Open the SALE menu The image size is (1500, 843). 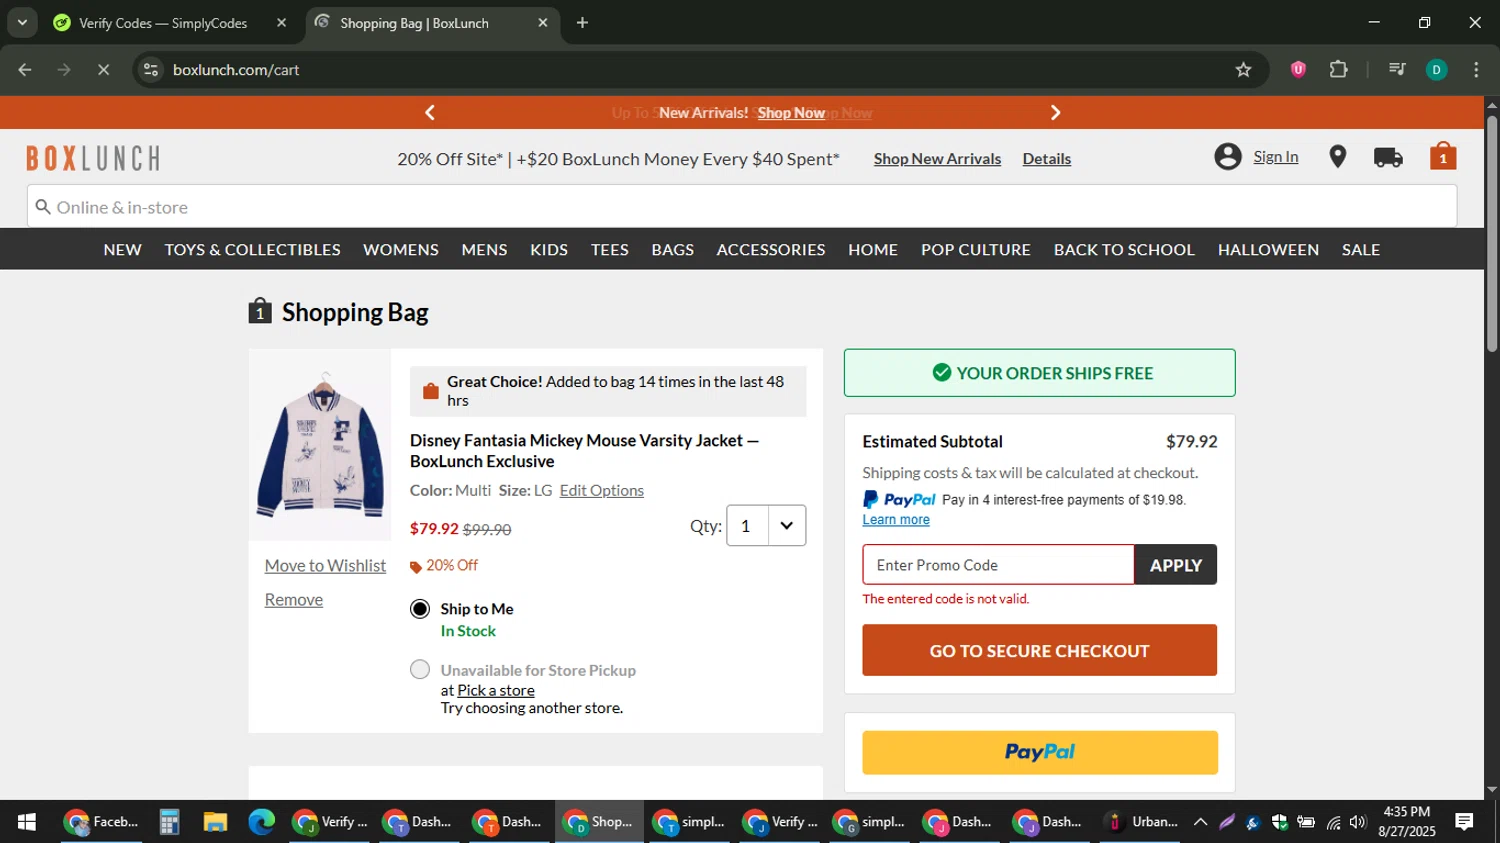[x=1361, y=250]
